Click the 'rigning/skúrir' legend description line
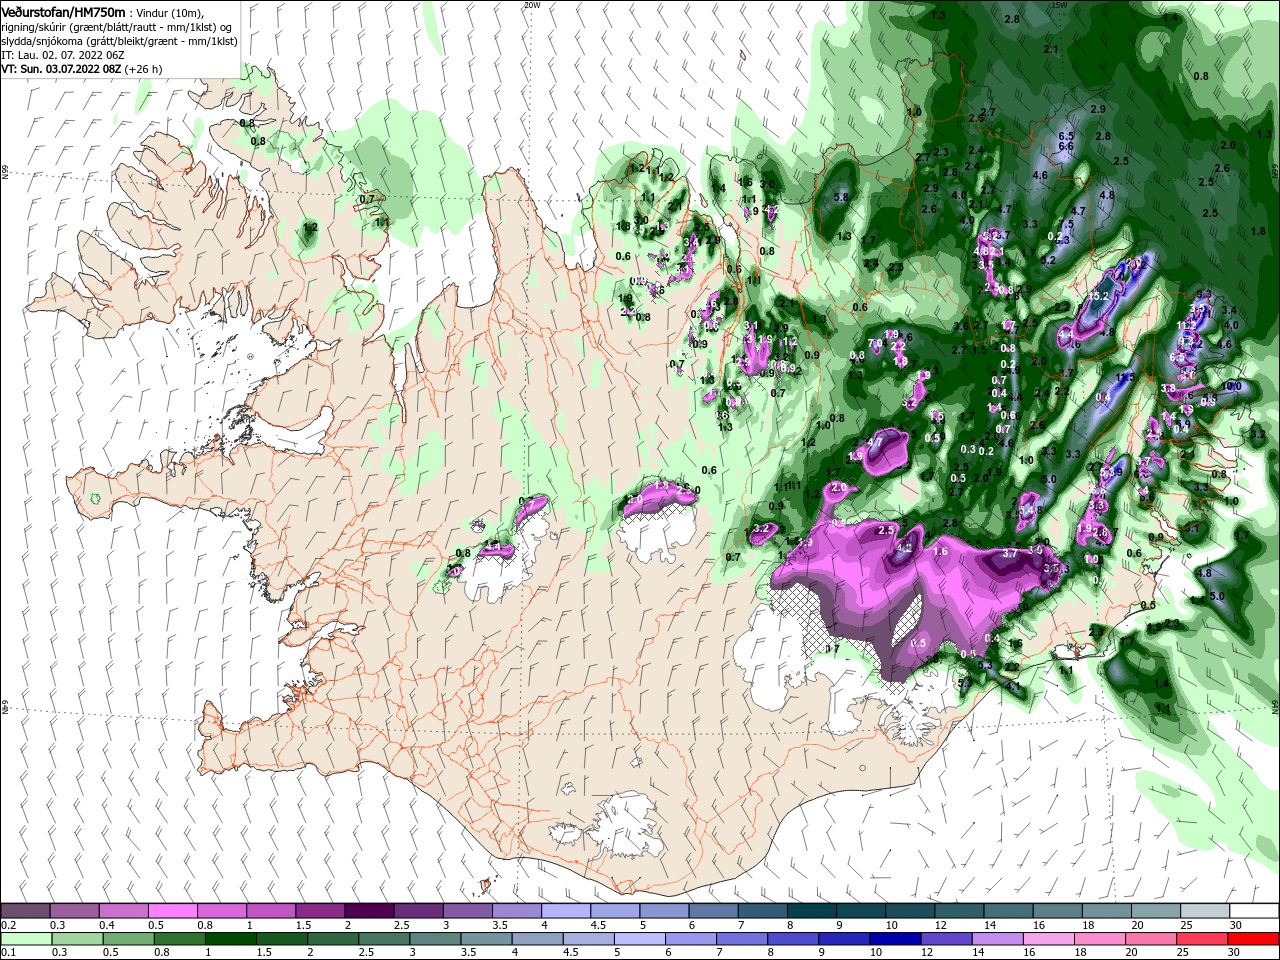Viewport: 1280px width, 960px height. pos(116,27)
